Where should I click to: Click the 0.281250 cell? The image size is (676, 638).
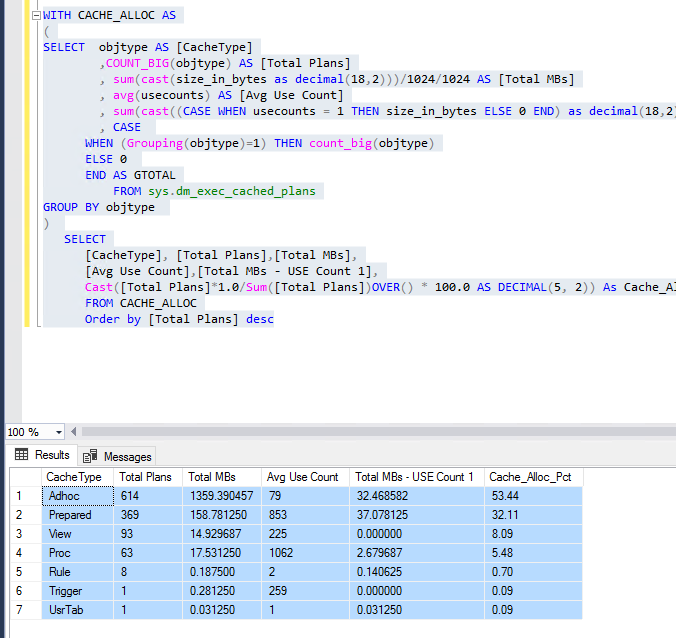pyautogui.click(x=222, y=591)
